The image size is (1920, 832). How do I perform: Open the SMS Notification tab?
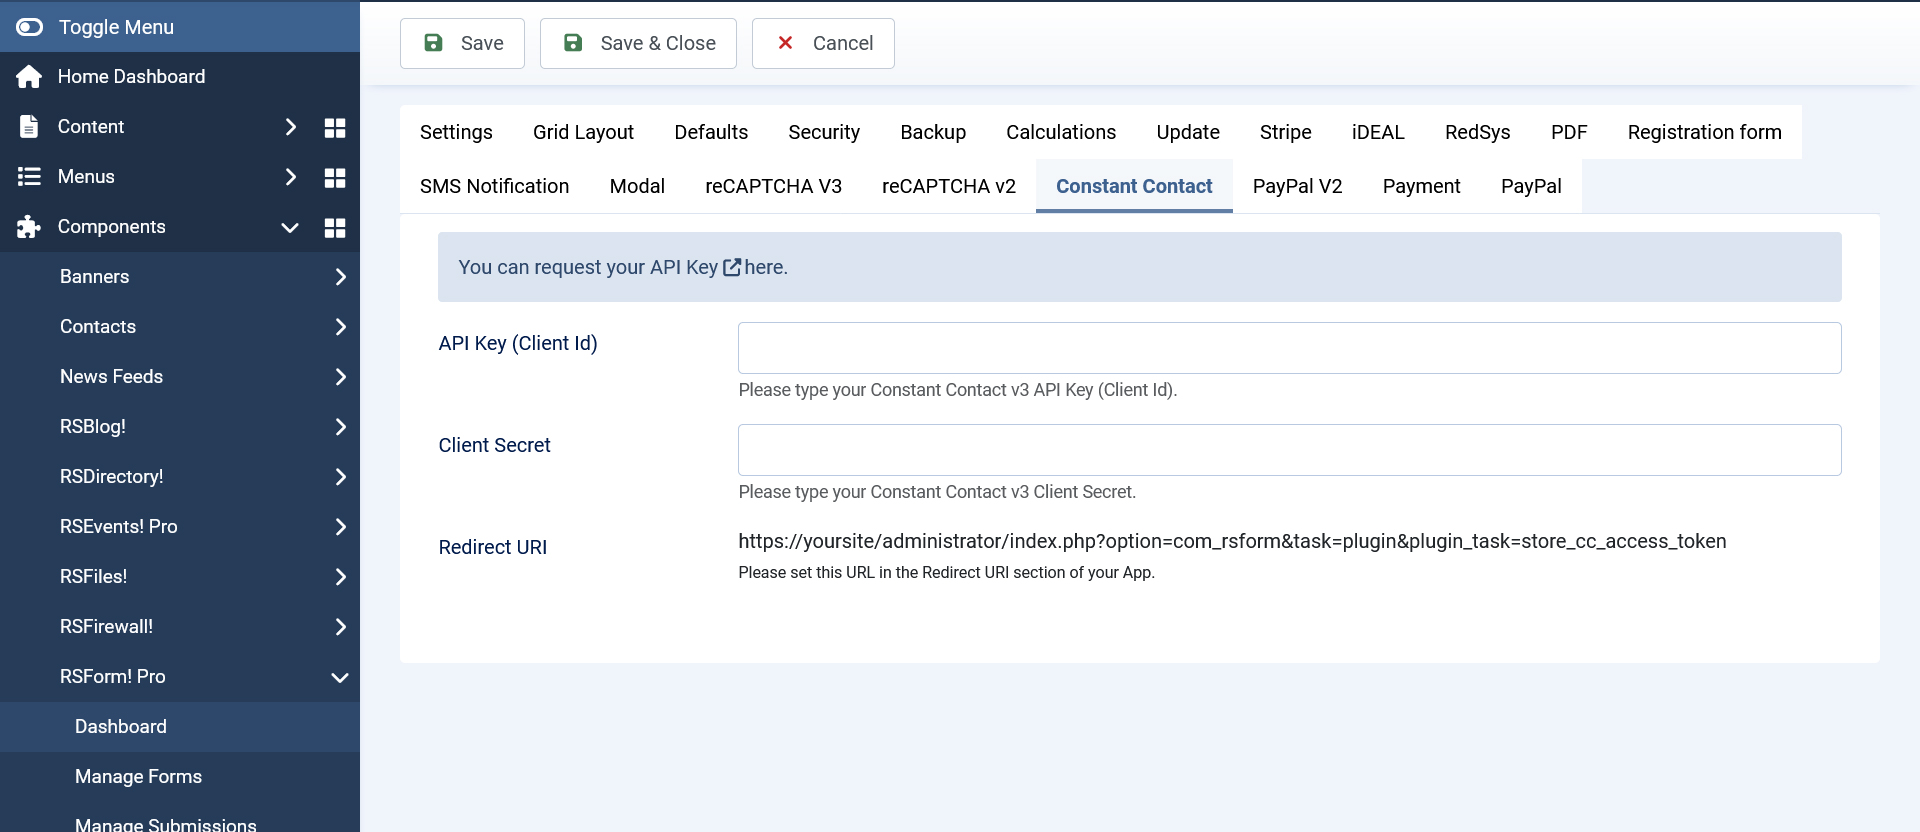(495, 186)
